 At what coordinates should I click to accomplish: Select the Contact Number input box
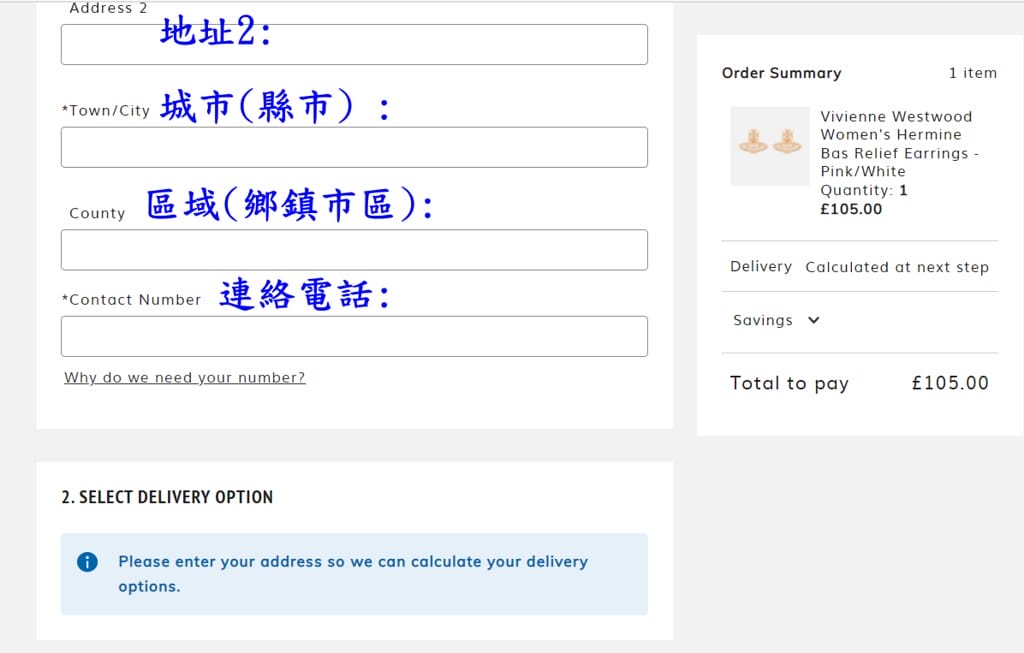point(354,336)
